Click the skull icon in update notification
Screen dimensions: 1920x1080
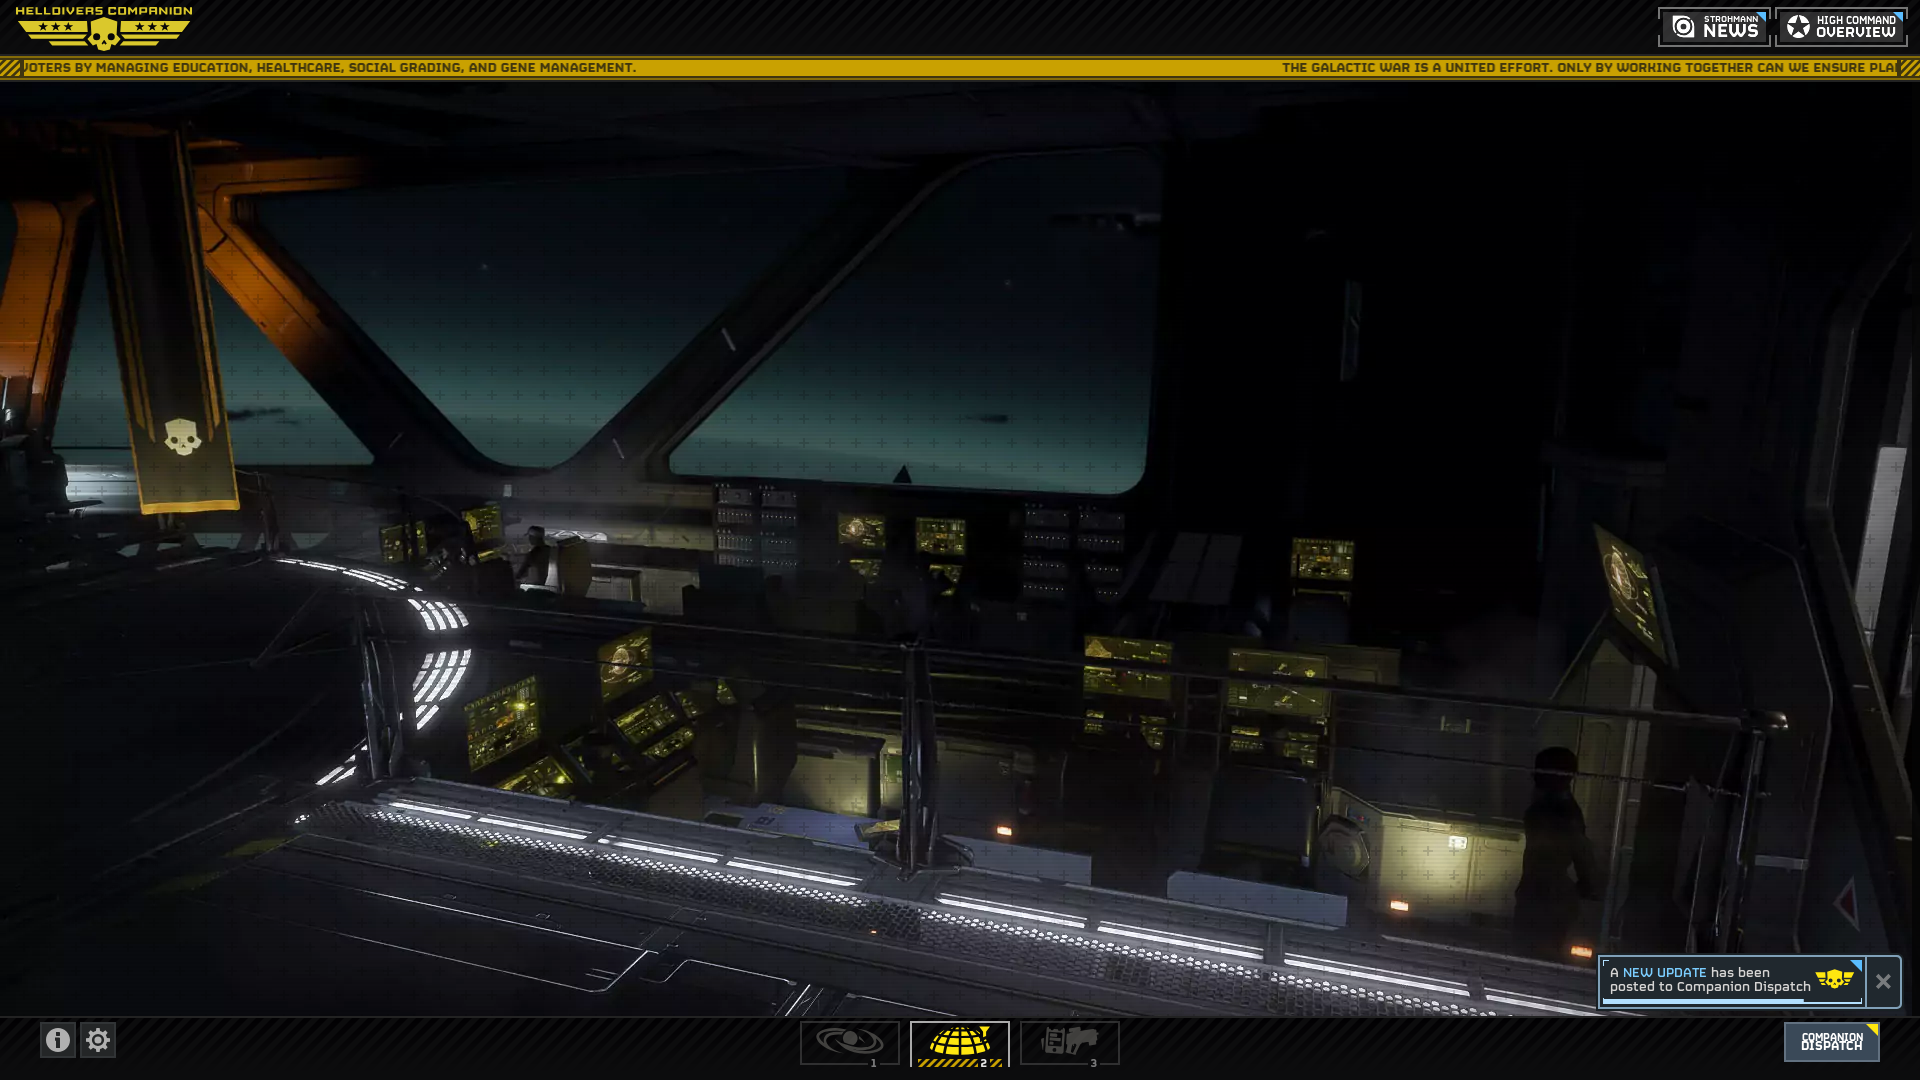pyautogui.click(x=1834, y=979)
